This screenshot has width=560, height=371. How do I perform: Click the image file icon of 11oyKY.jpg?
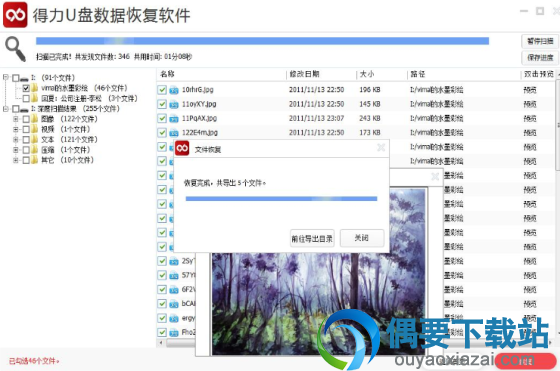(x=174, y=104)
